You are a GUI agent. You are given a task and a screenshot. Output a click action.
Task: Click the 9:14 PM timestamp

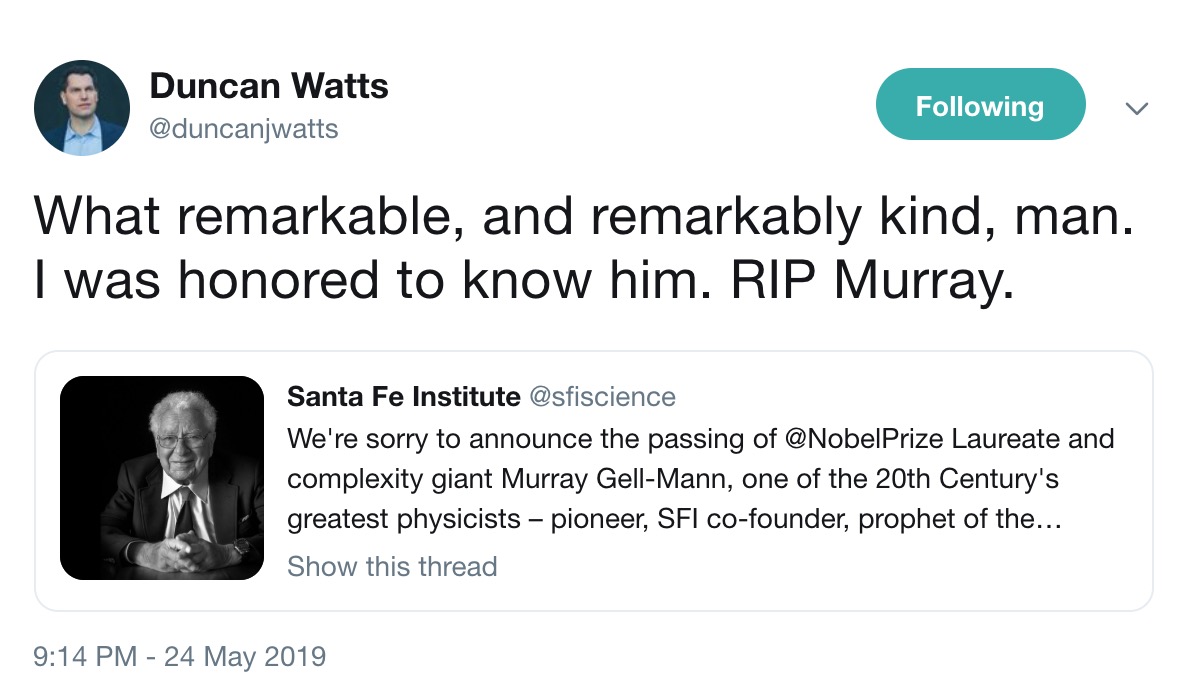click(x=84, y=657)
